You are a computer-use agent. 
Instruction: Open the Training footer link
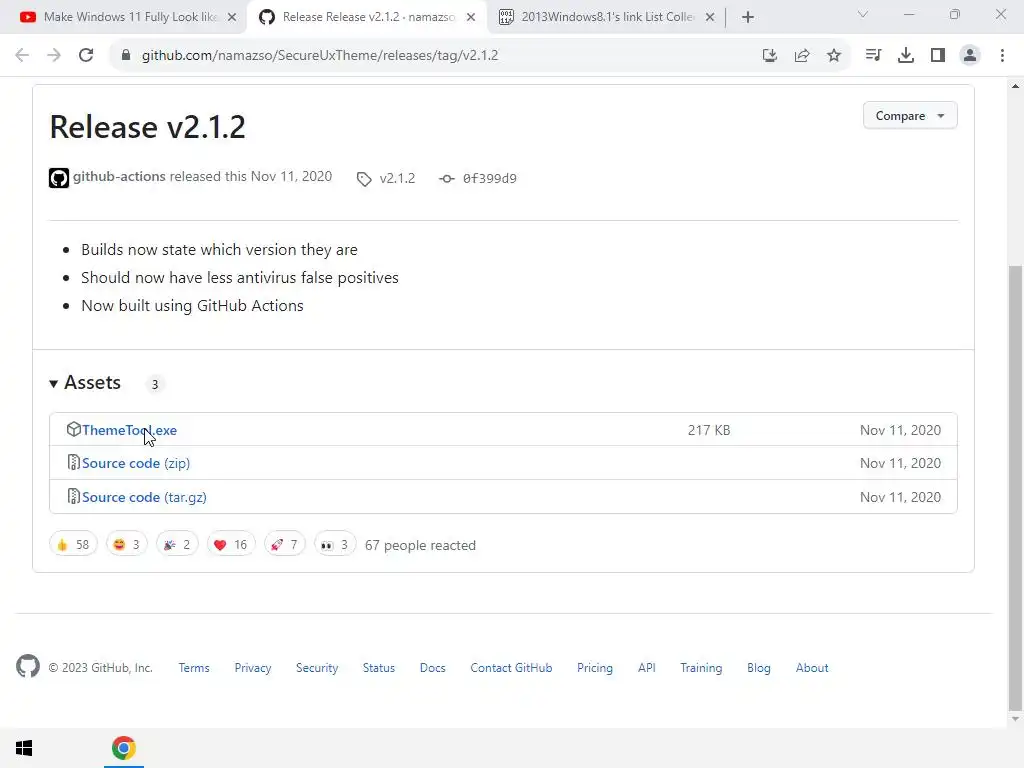(x=701, y=668)
